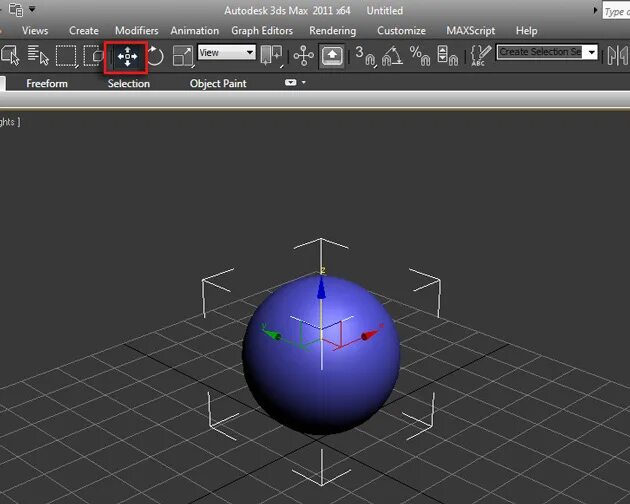Open the Select by Name tool
The width and height of the screenshot is (630, 504).
(38, 55)
